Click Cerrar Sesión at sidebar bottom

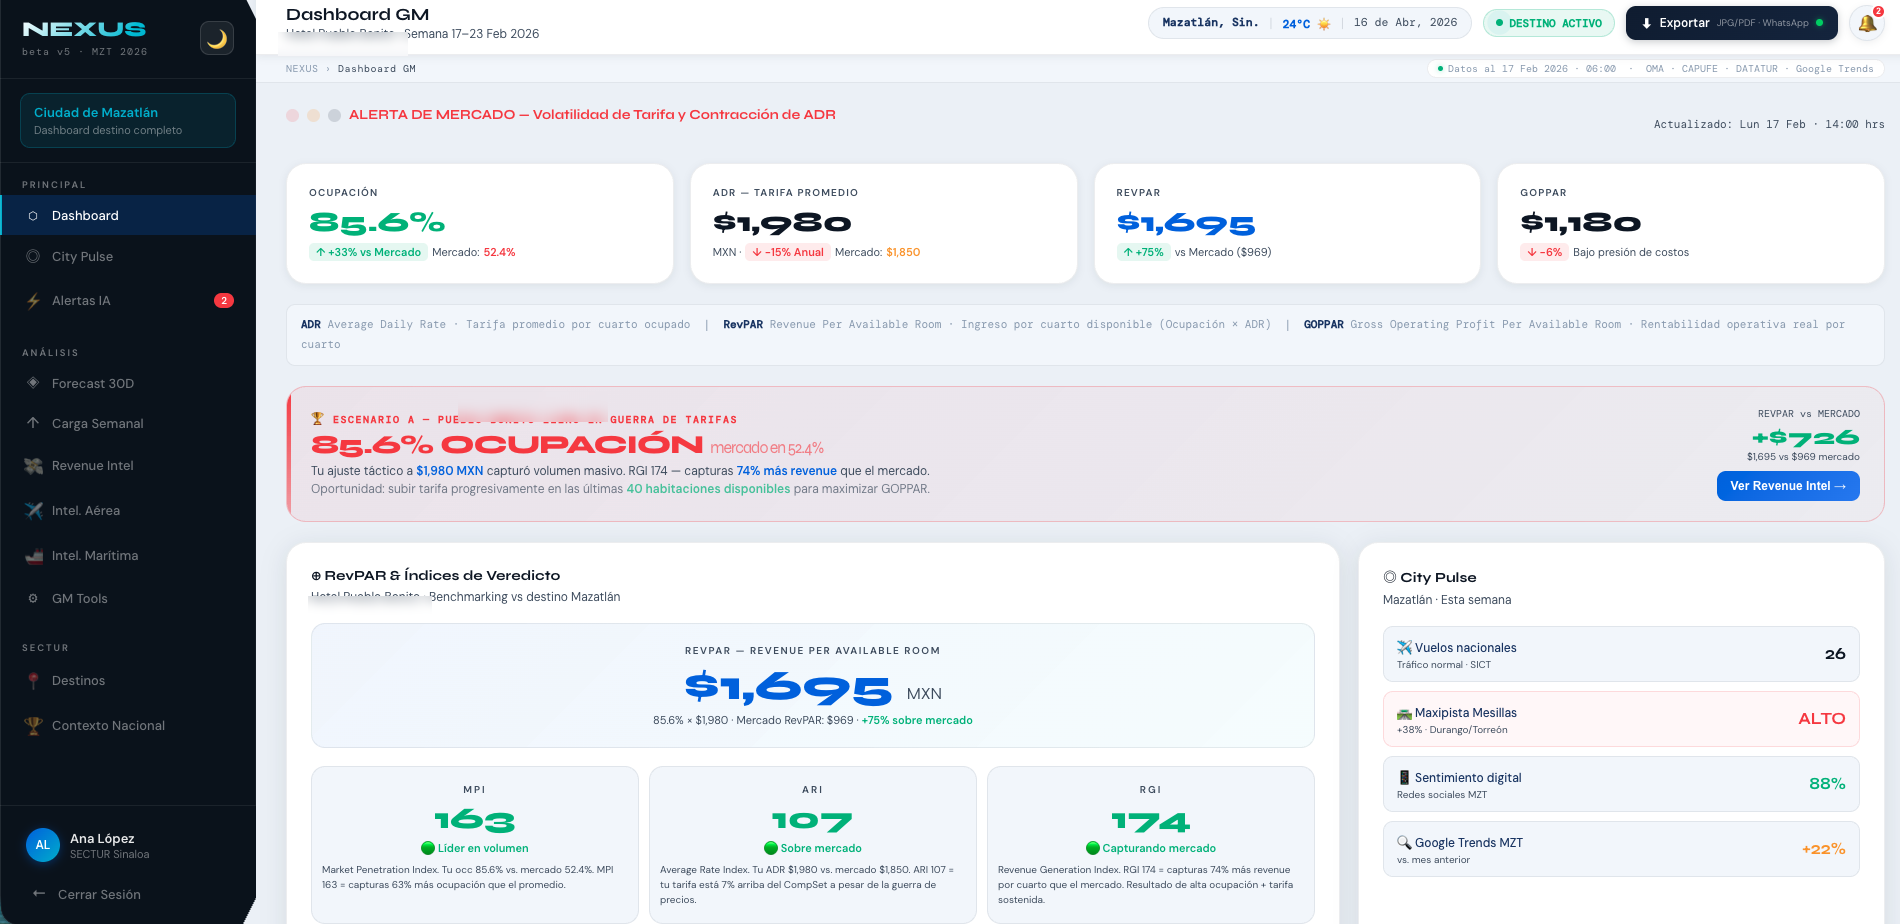tap(97, 894)
